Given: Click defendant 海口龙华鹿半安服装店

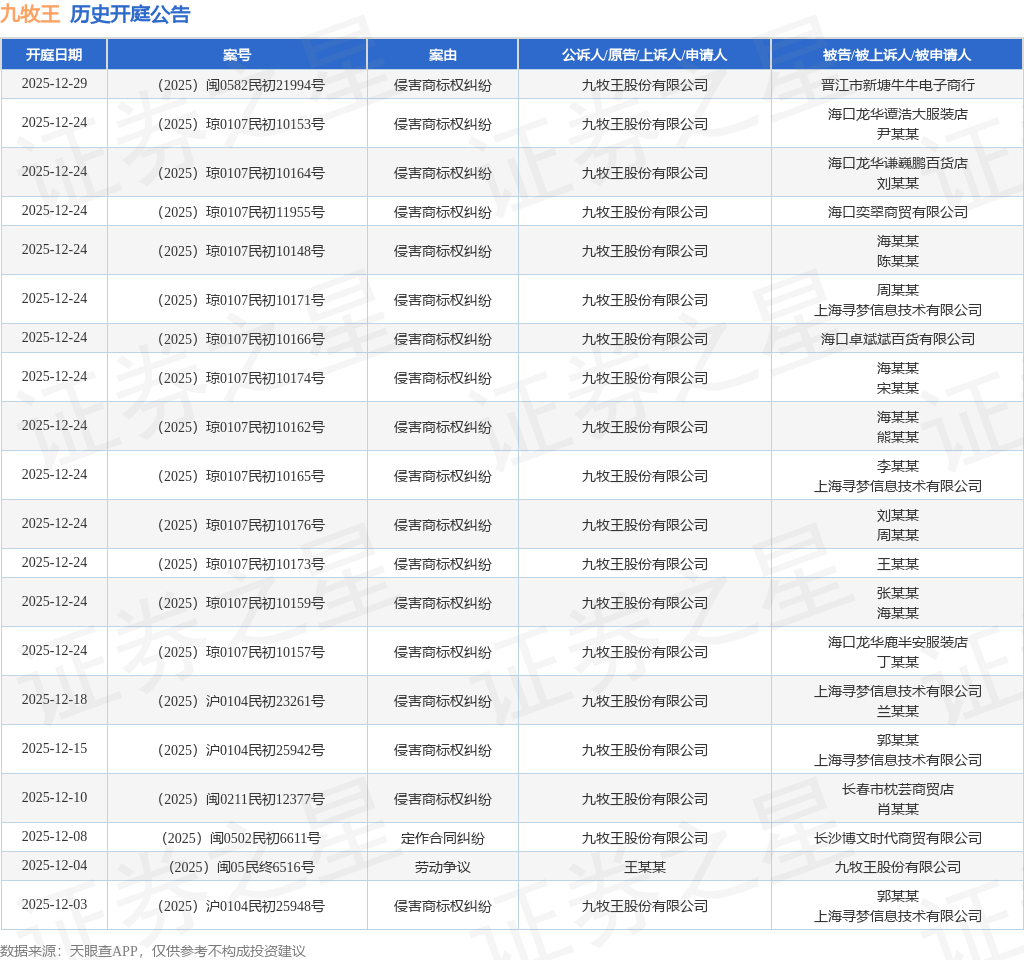Looking at the screenshot, I should pos(898,643).
